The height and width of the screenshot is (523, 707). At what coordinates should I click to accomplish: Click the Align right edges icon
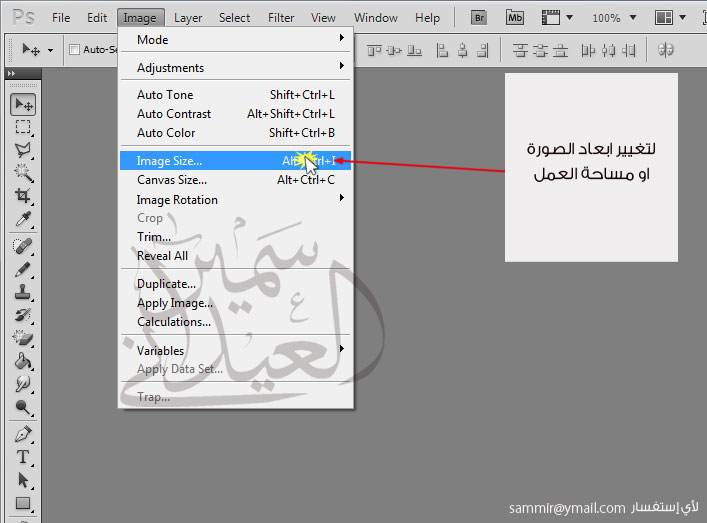[x=483, y=50]
